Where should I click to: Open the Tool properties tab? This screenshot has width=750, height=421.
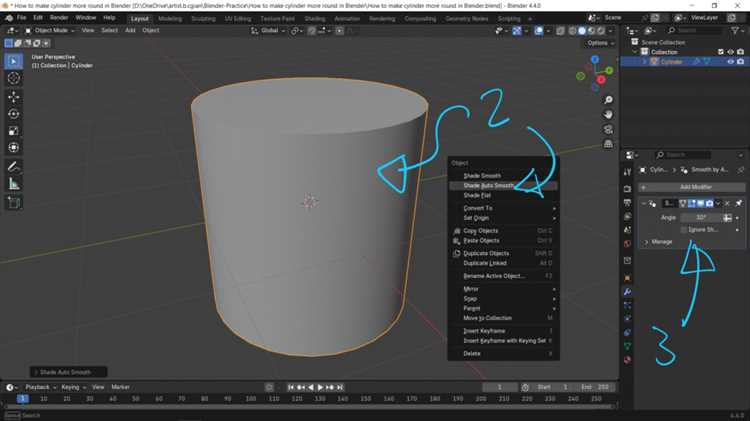(627, 172)
